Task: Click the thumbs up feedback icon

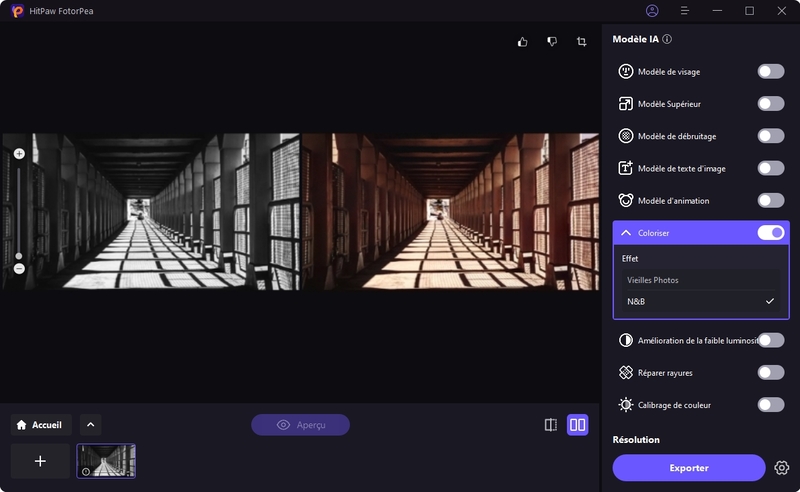Action: click(x=522, y=42)
